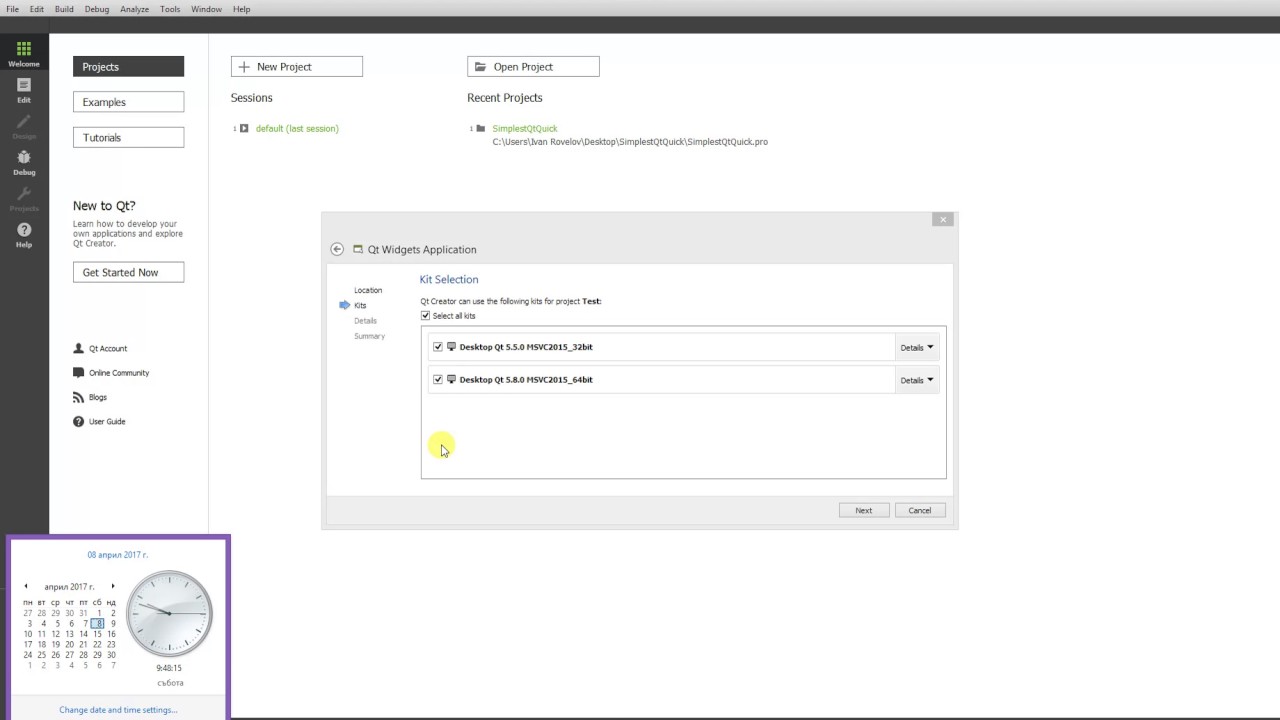Click the Open Project button
Screen dimensions: 1280x720
coord(533,67)
